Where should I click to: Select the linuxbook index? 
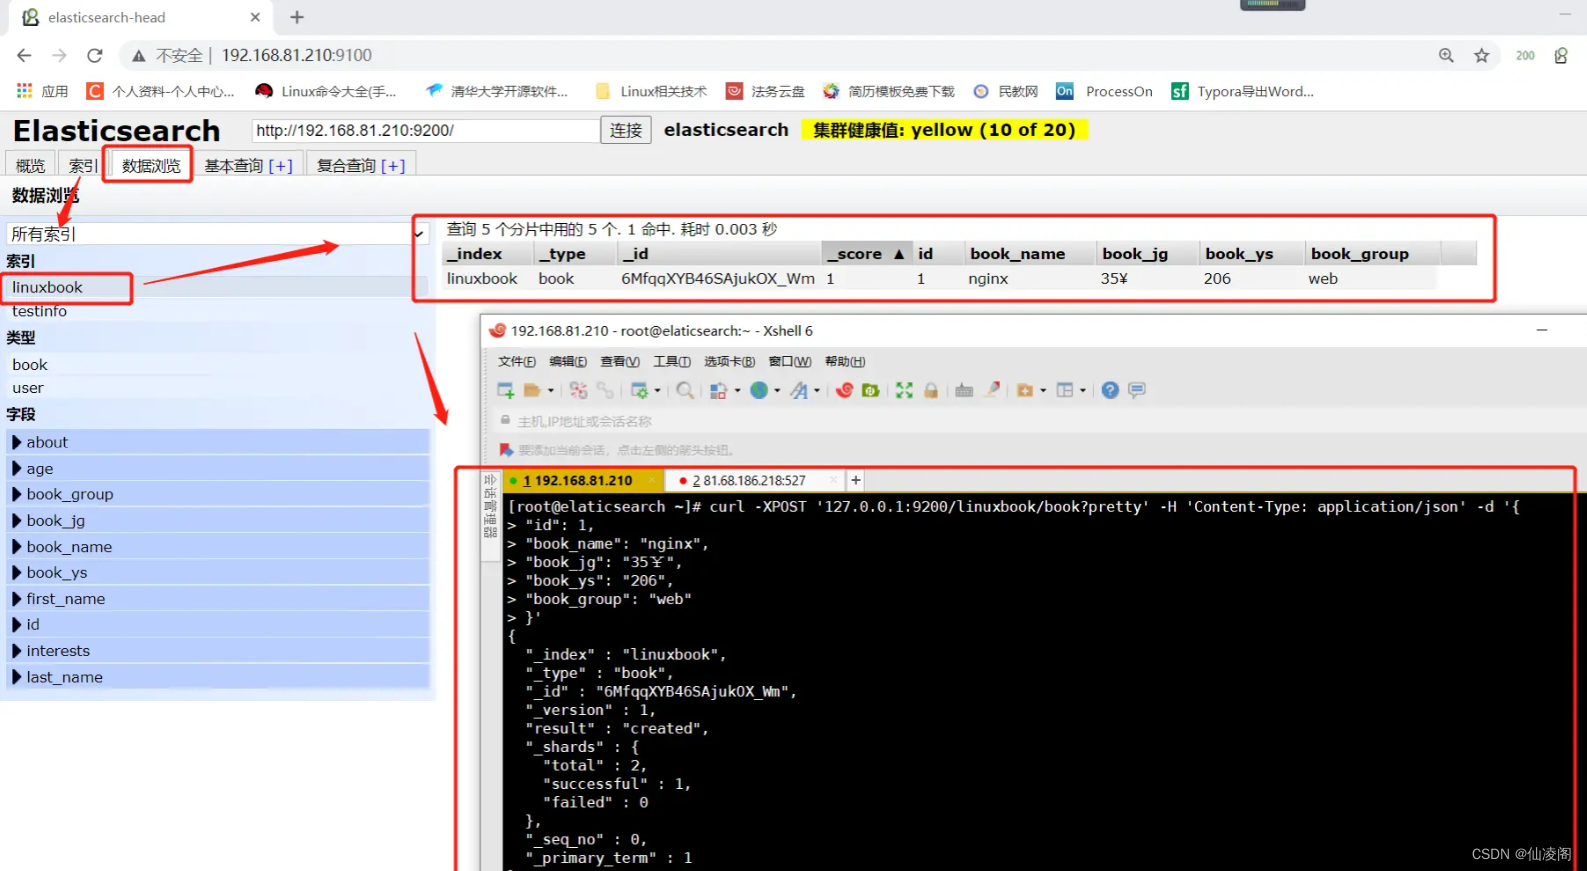[217, 287]
